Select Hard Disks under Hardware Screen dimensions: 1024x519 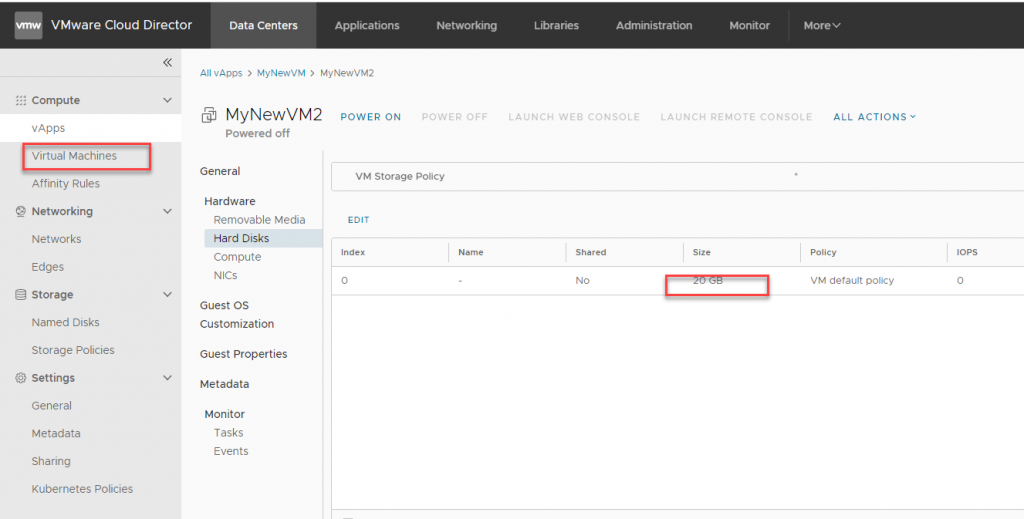point(263,238)
